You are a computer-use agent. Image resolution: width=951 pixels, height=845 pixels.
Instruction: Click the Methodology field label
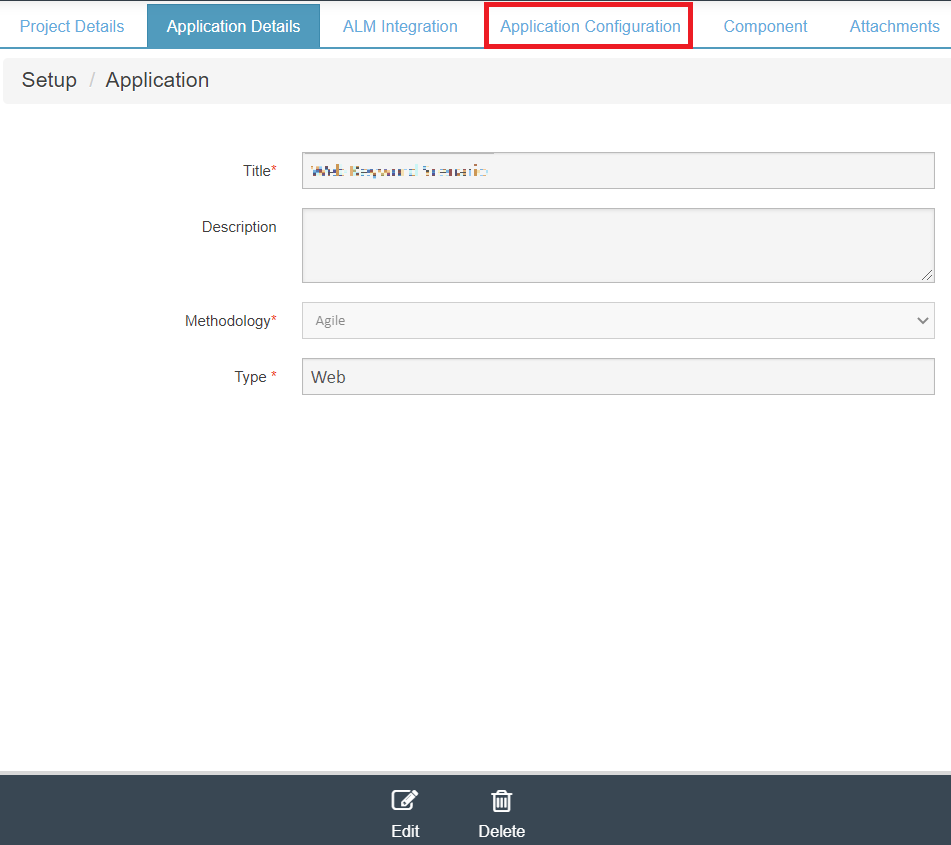pos(230,321)
